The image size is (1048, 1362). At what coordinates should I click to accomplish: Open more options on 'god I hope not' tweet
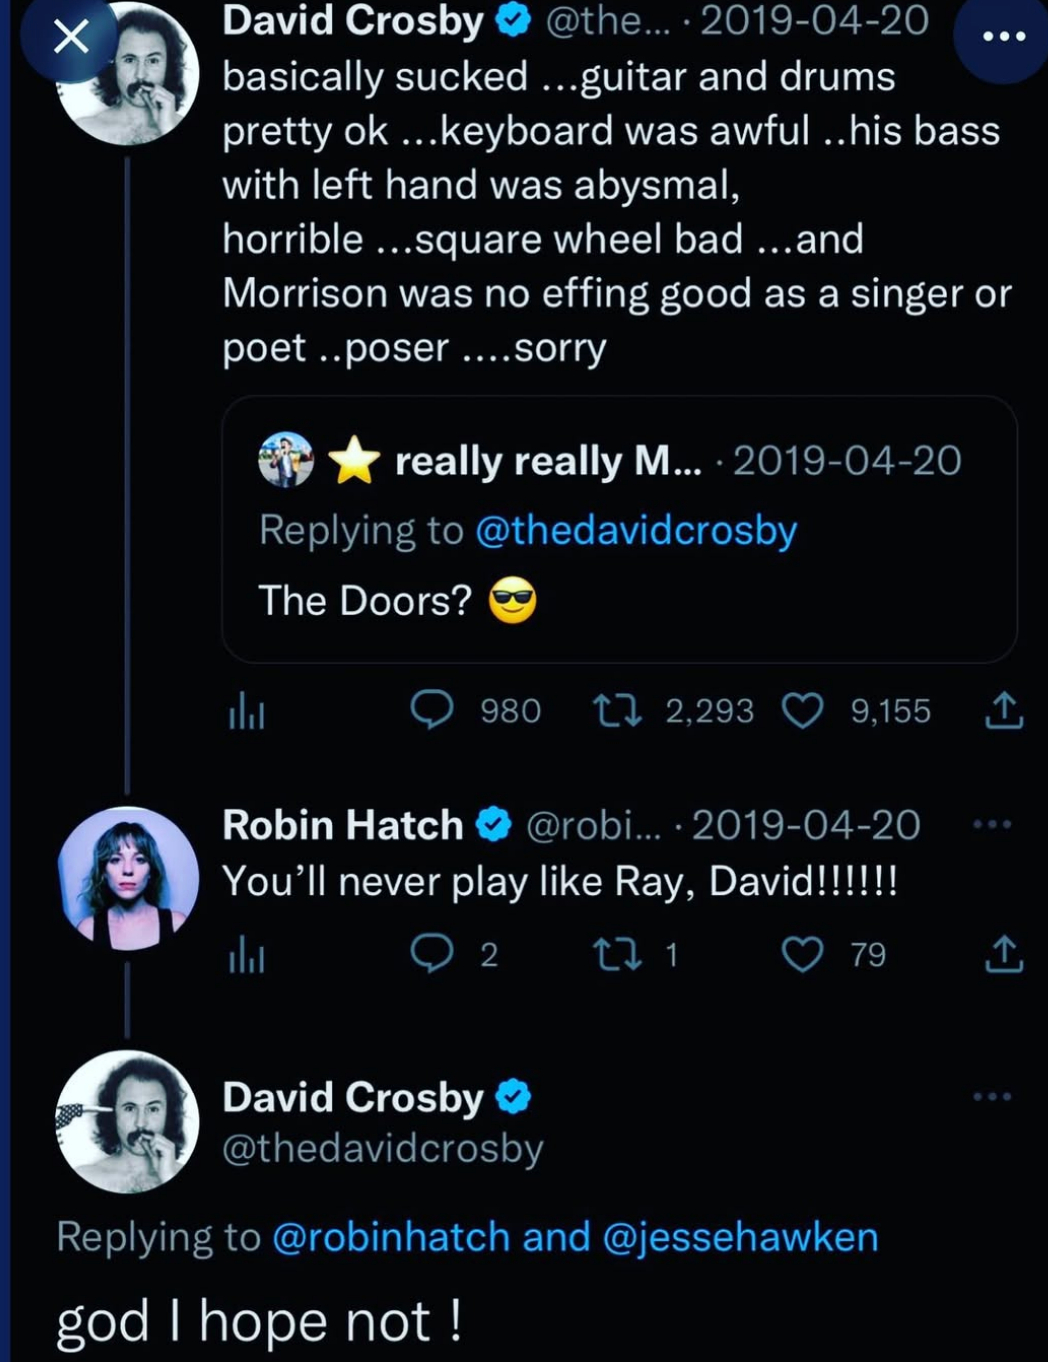(x=992, y=1097)
